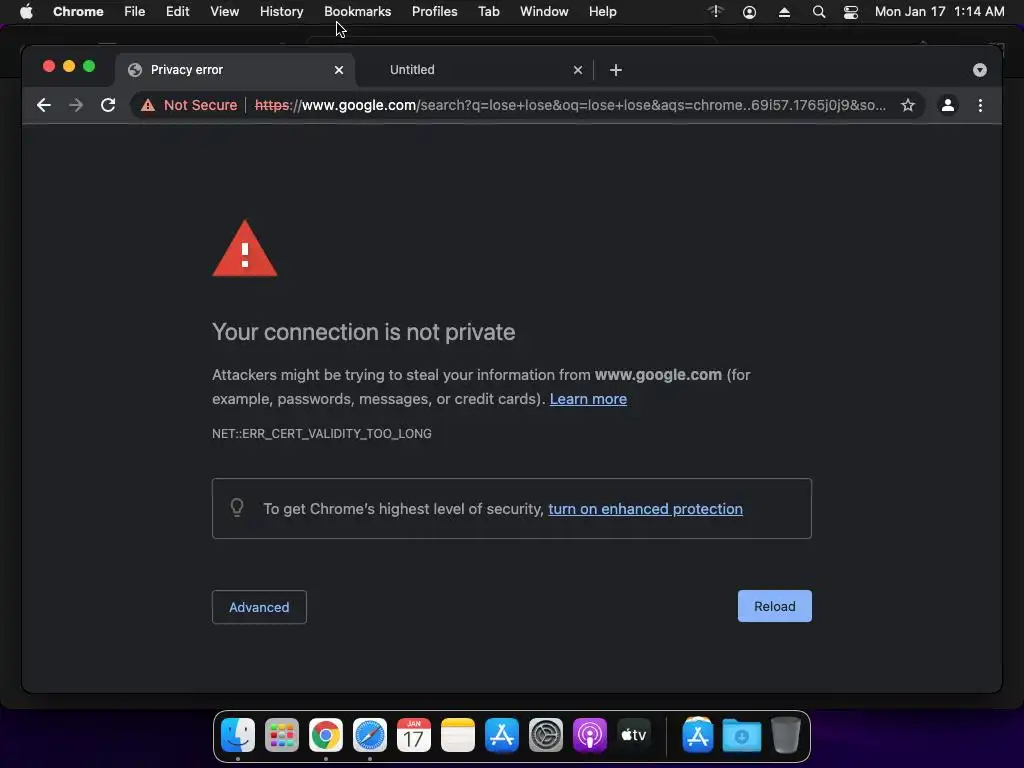1024x768 pixels.
Task: Click the Advanced button
Action: pos(259,607)
